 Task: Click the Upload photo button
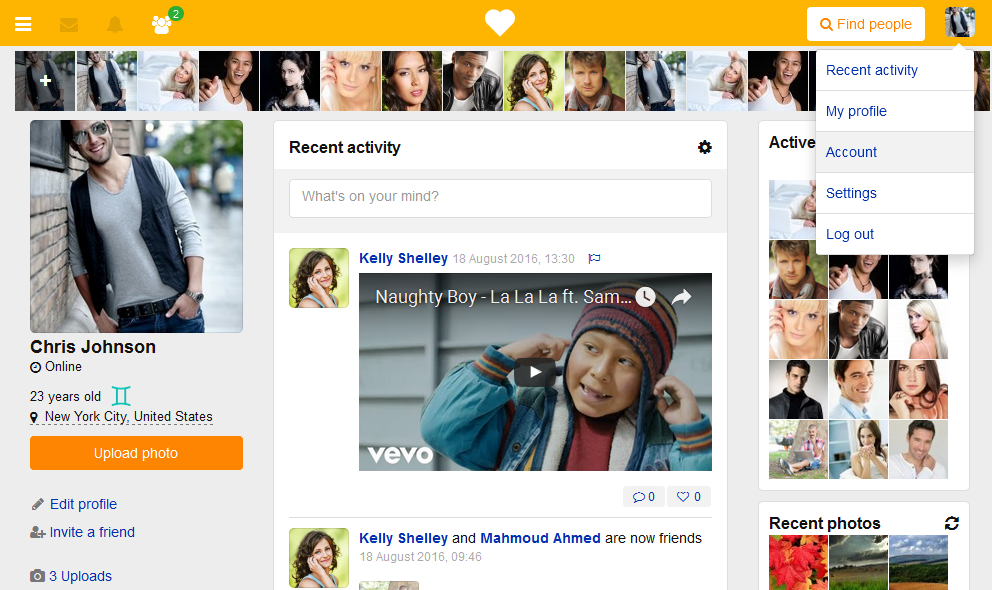(137, 453)
